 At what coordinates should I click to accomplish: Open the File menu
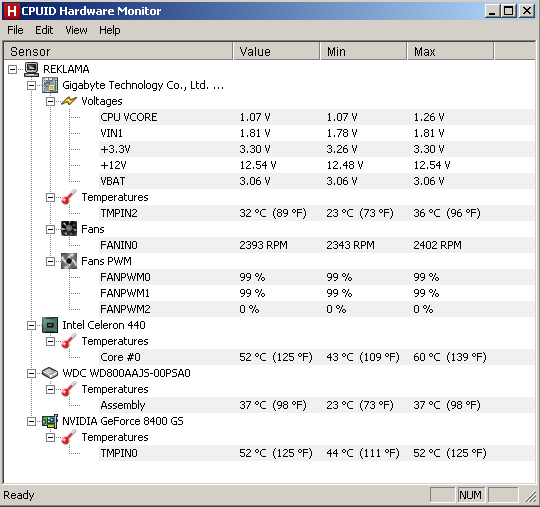pyautogui.click(x=15, y=30)
